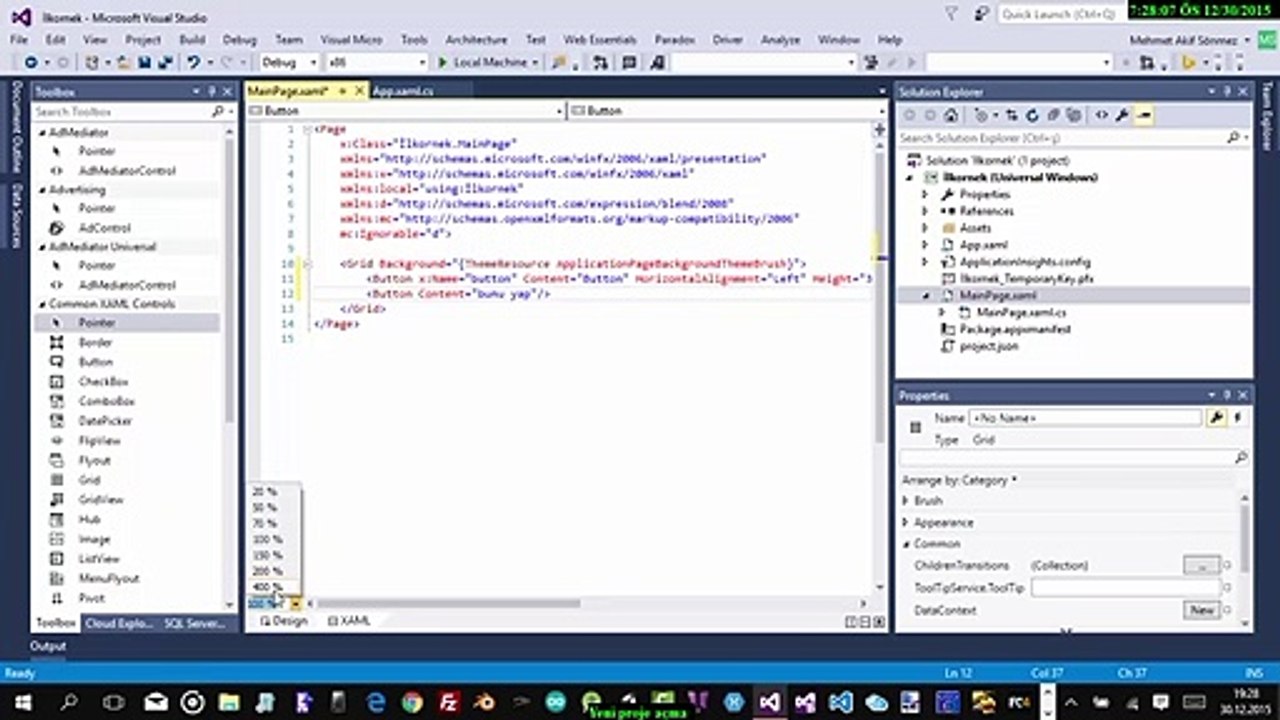Screen dimensions: 1280x720
Task: Switch to the XAML view tab
Action: 349,621
